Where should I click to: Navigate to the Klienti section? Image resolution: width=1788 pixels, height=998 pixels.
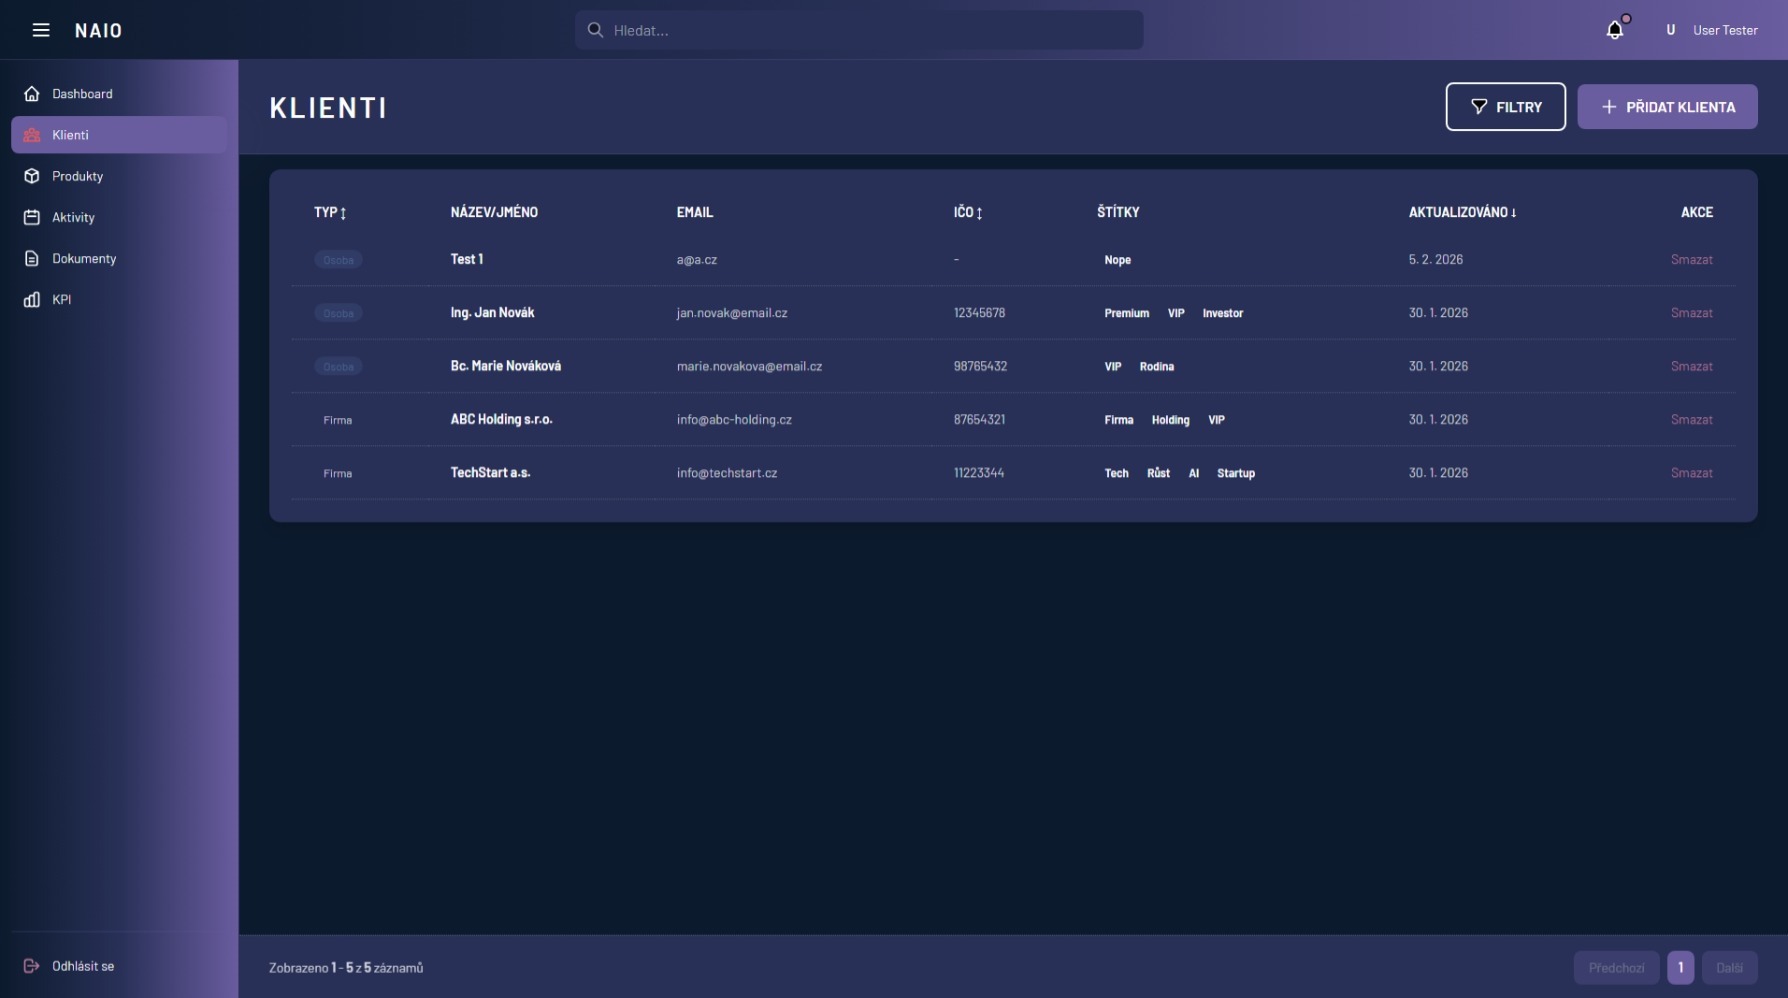point(70,135)
